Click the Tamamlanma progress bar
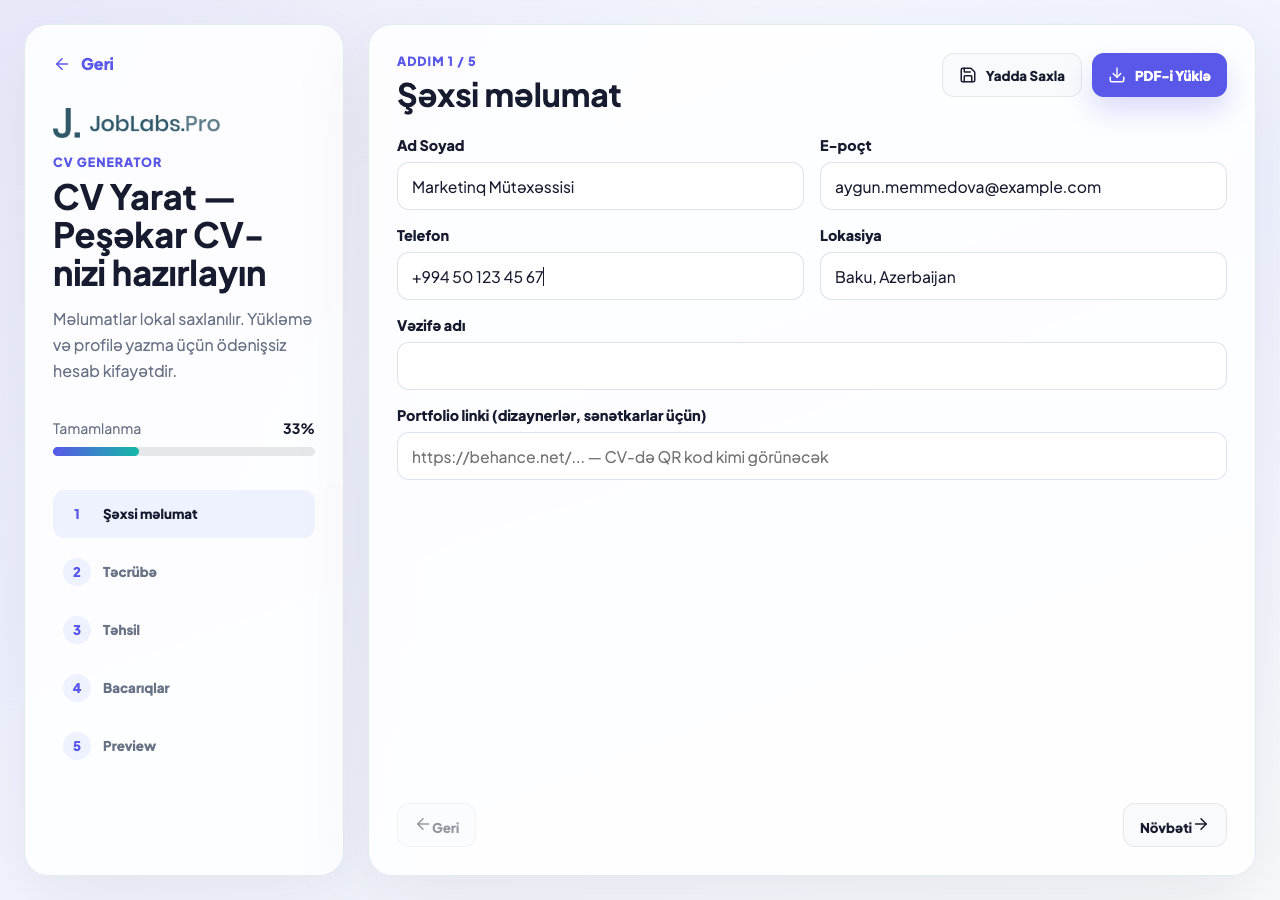This screenshot has height=900, width=1280. click(x=184, y=452)
